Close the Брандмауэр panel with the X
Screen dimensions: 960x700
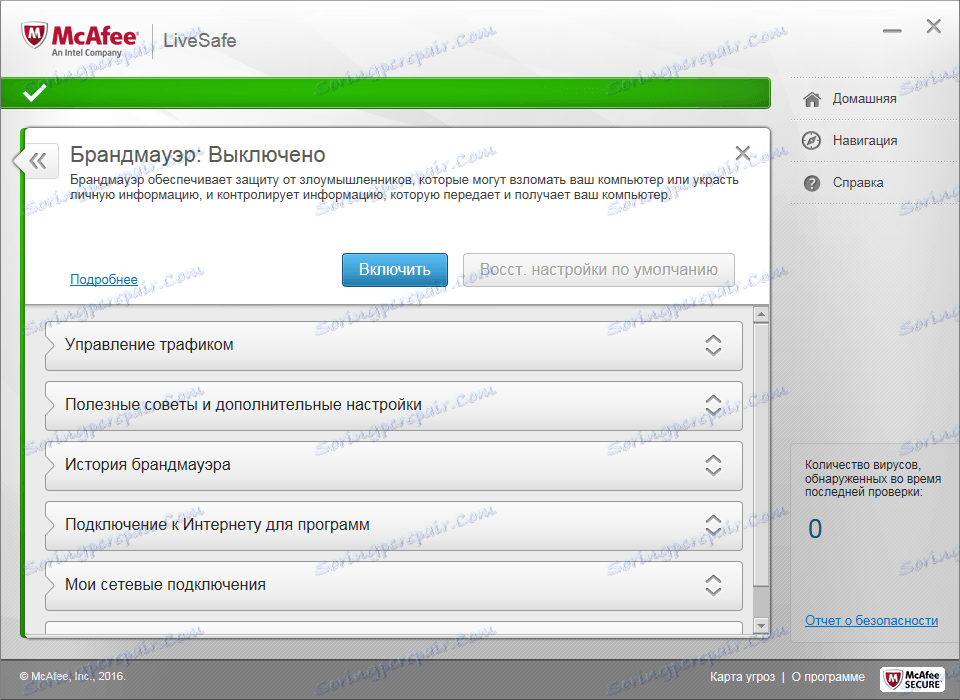click(743, 153)
